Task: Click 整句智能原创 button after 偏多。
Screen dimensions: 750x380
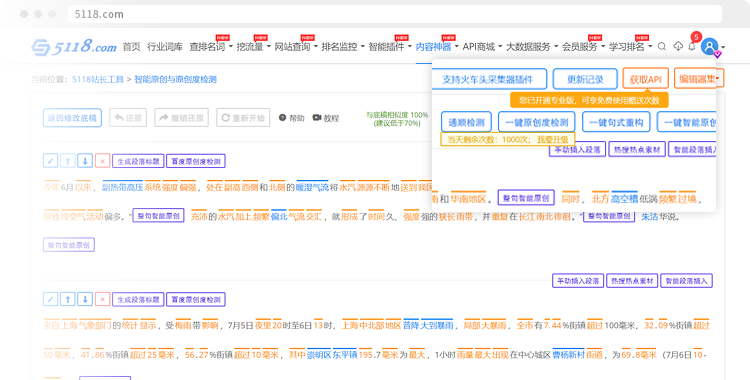Action: click(158, 216)
